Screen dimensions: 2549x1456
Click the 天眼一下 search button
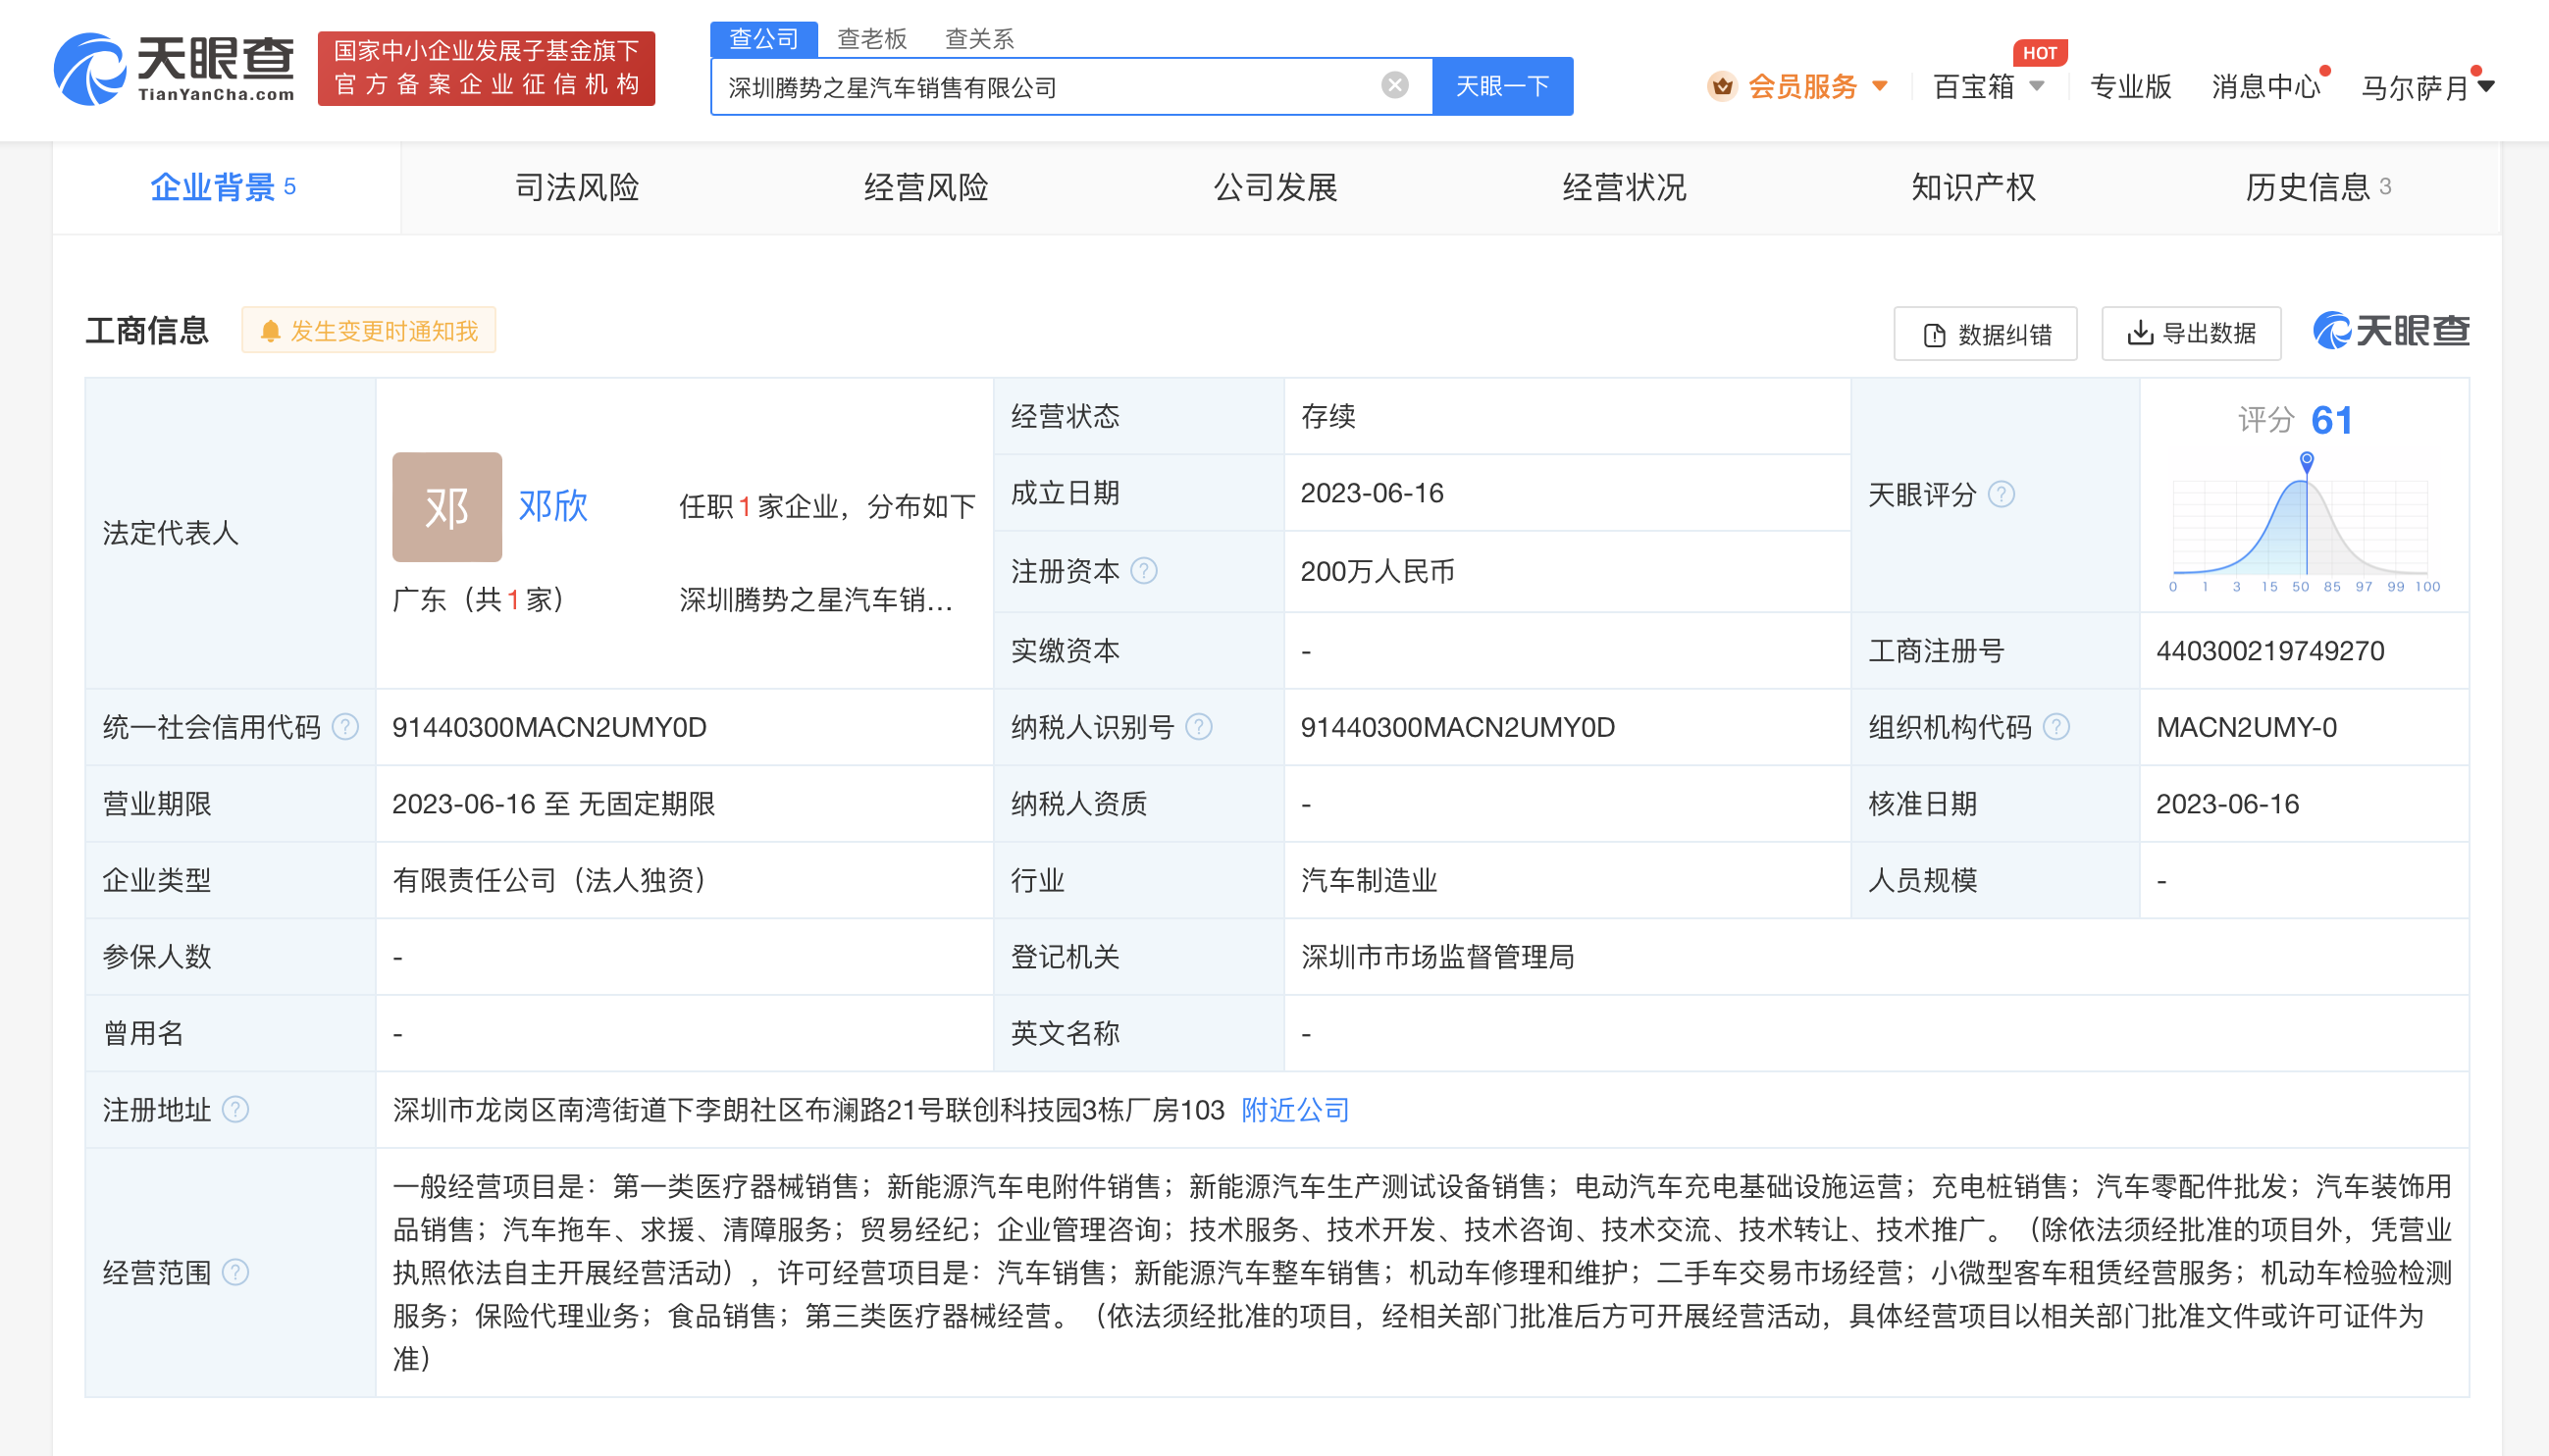[x=1502, y=86]
